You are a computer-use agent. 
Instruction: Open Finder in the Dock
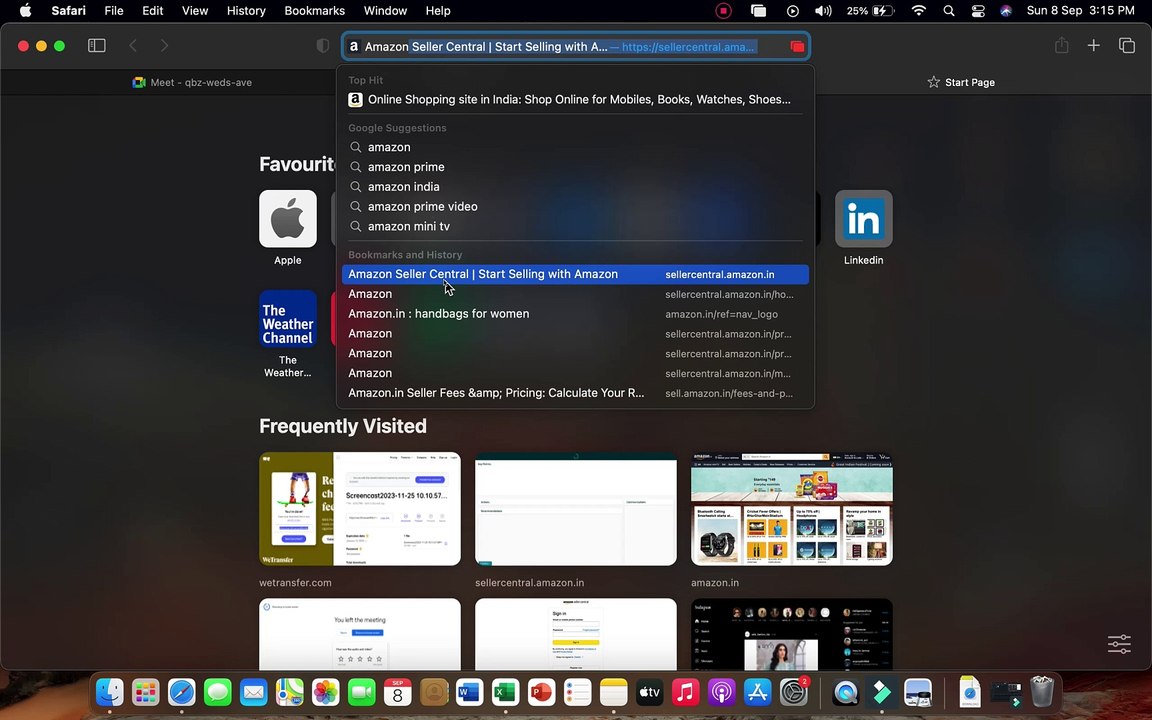(x=110, y=692)
